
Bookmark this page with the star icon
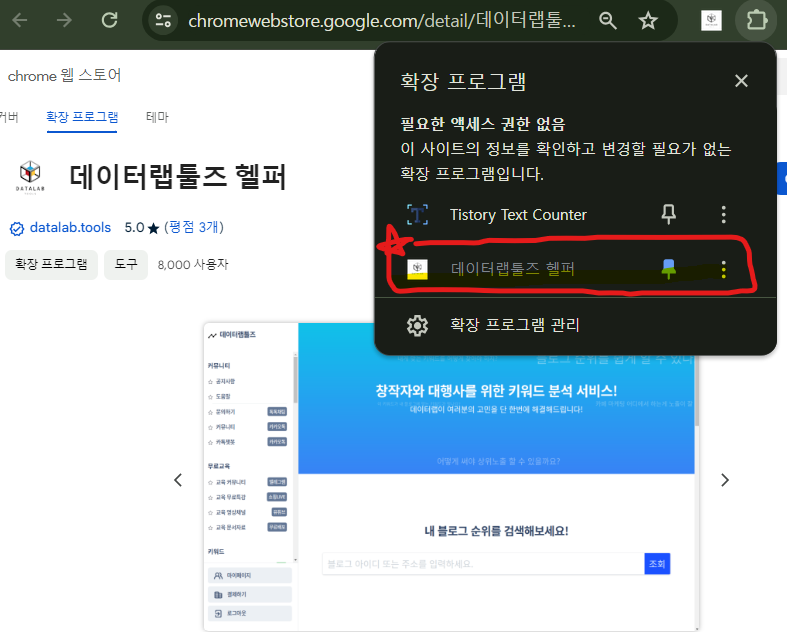pos(648,21)
